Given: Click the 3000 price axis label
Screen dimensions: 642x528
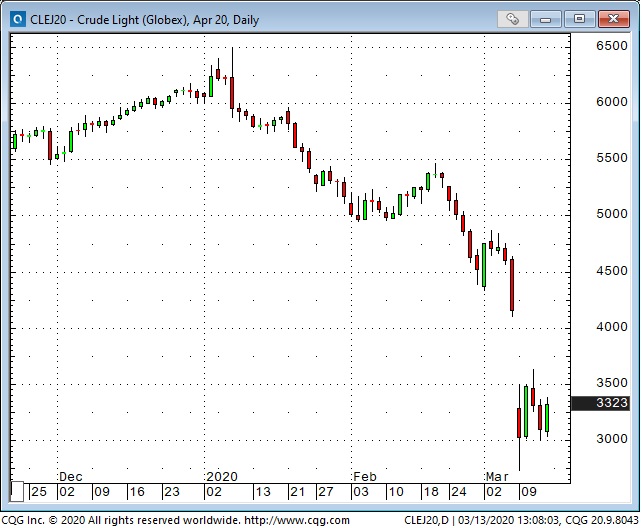Looking at the screenshot, I should click(611, 439).
